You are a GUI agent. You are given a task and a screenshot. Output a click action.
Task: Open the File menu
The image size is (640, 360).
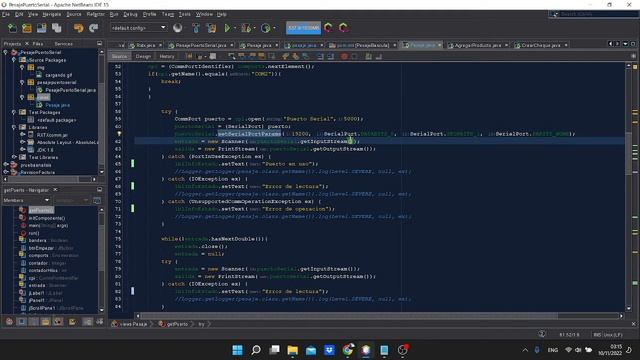[x=6, y=14]
